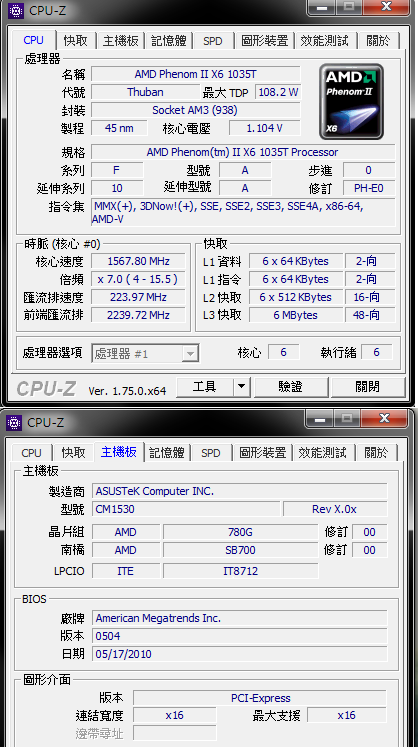The height and width of the screenshot is (747, 419).
Task: Click the 製造商 field ASUSTeK Computer INC.
Action: (239, 491)
